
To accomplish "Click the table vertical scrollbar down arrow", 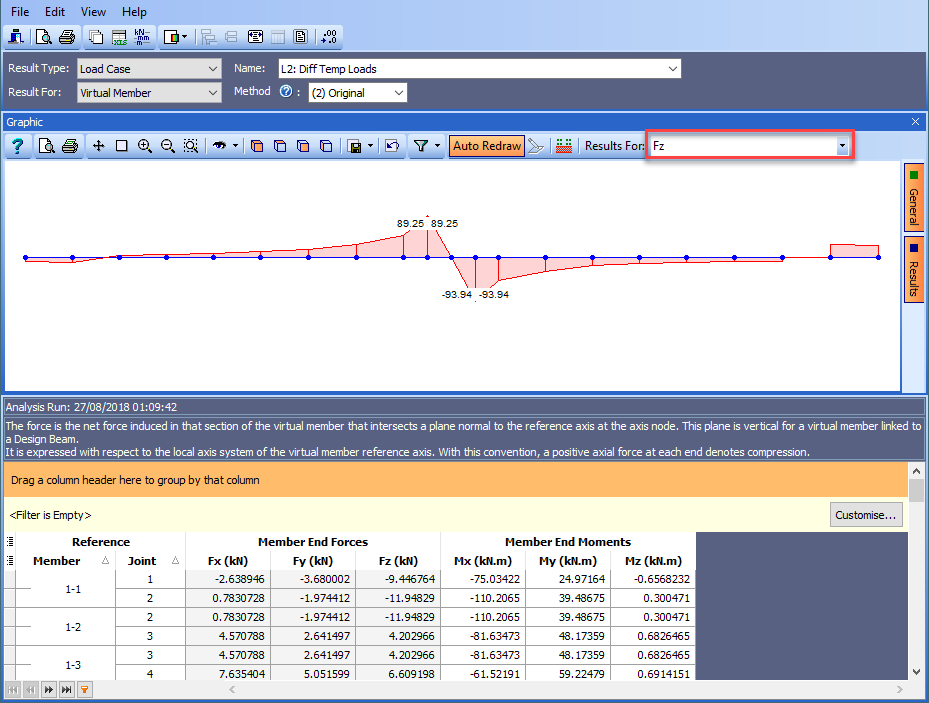I will pyautogui.click(x=916, y=672).
